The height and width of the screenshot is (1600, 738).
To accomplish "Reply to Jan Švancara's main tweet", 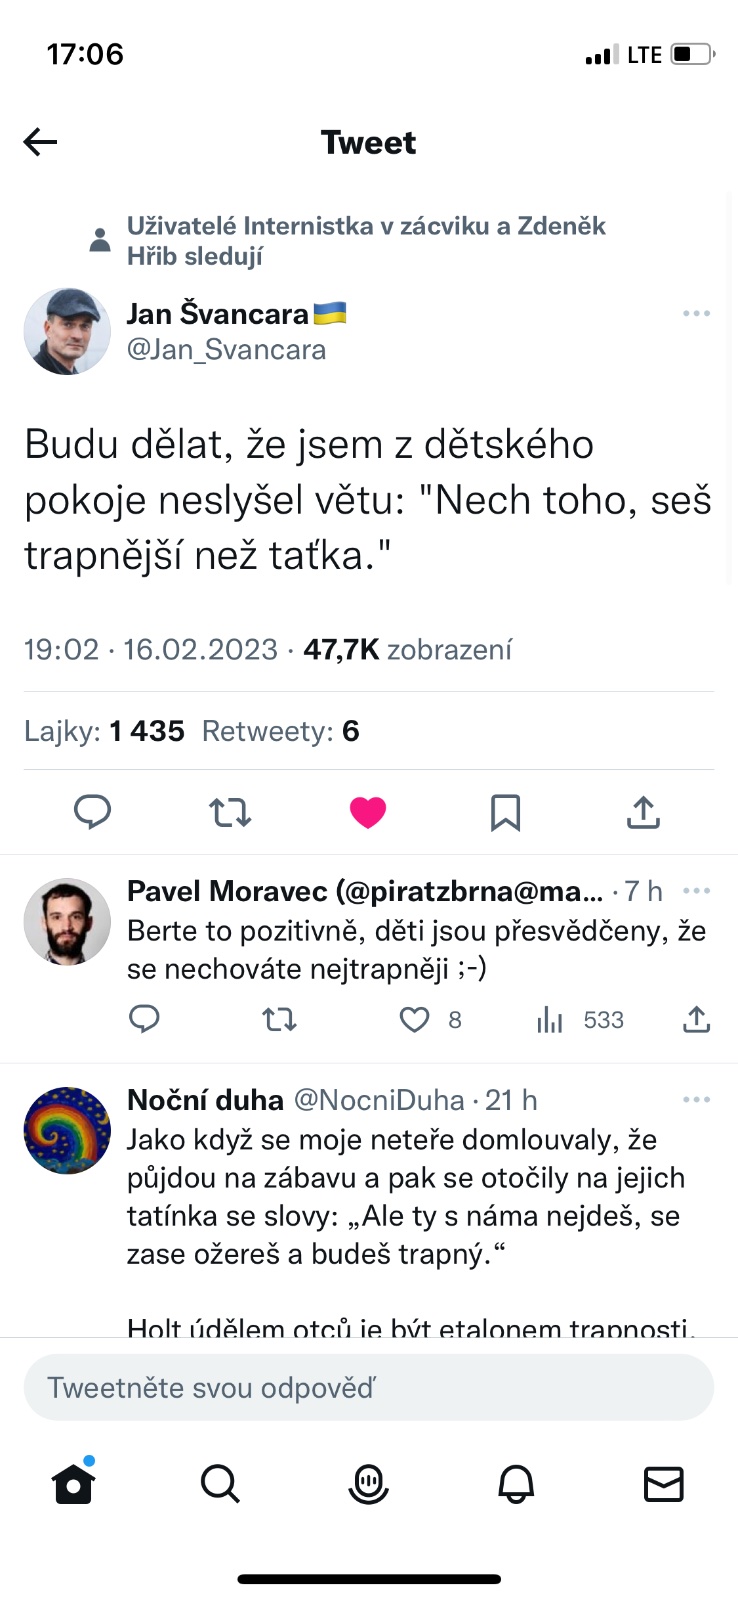I will [93, 812].
